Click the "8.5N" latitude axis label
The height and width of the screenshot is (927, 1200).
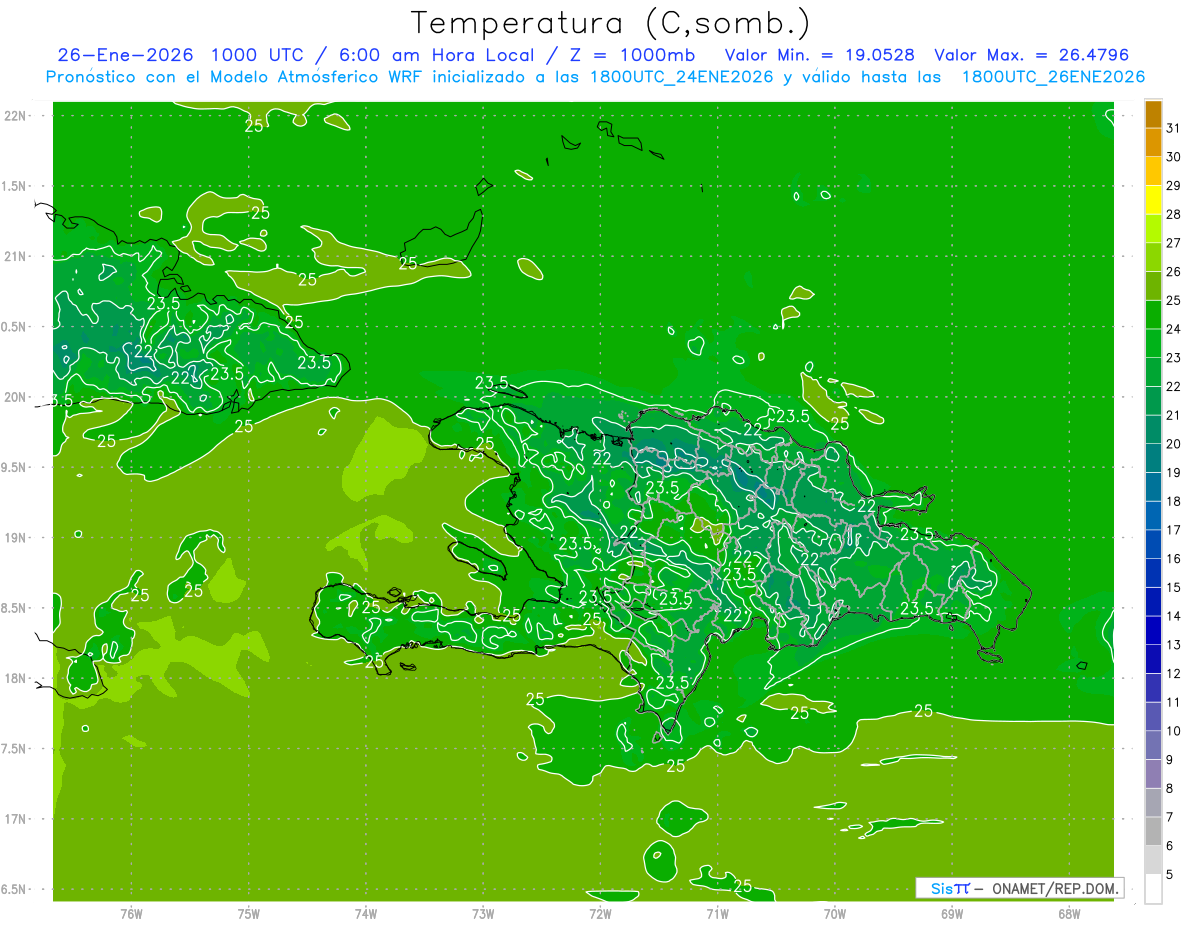click(x=15, y=608)
